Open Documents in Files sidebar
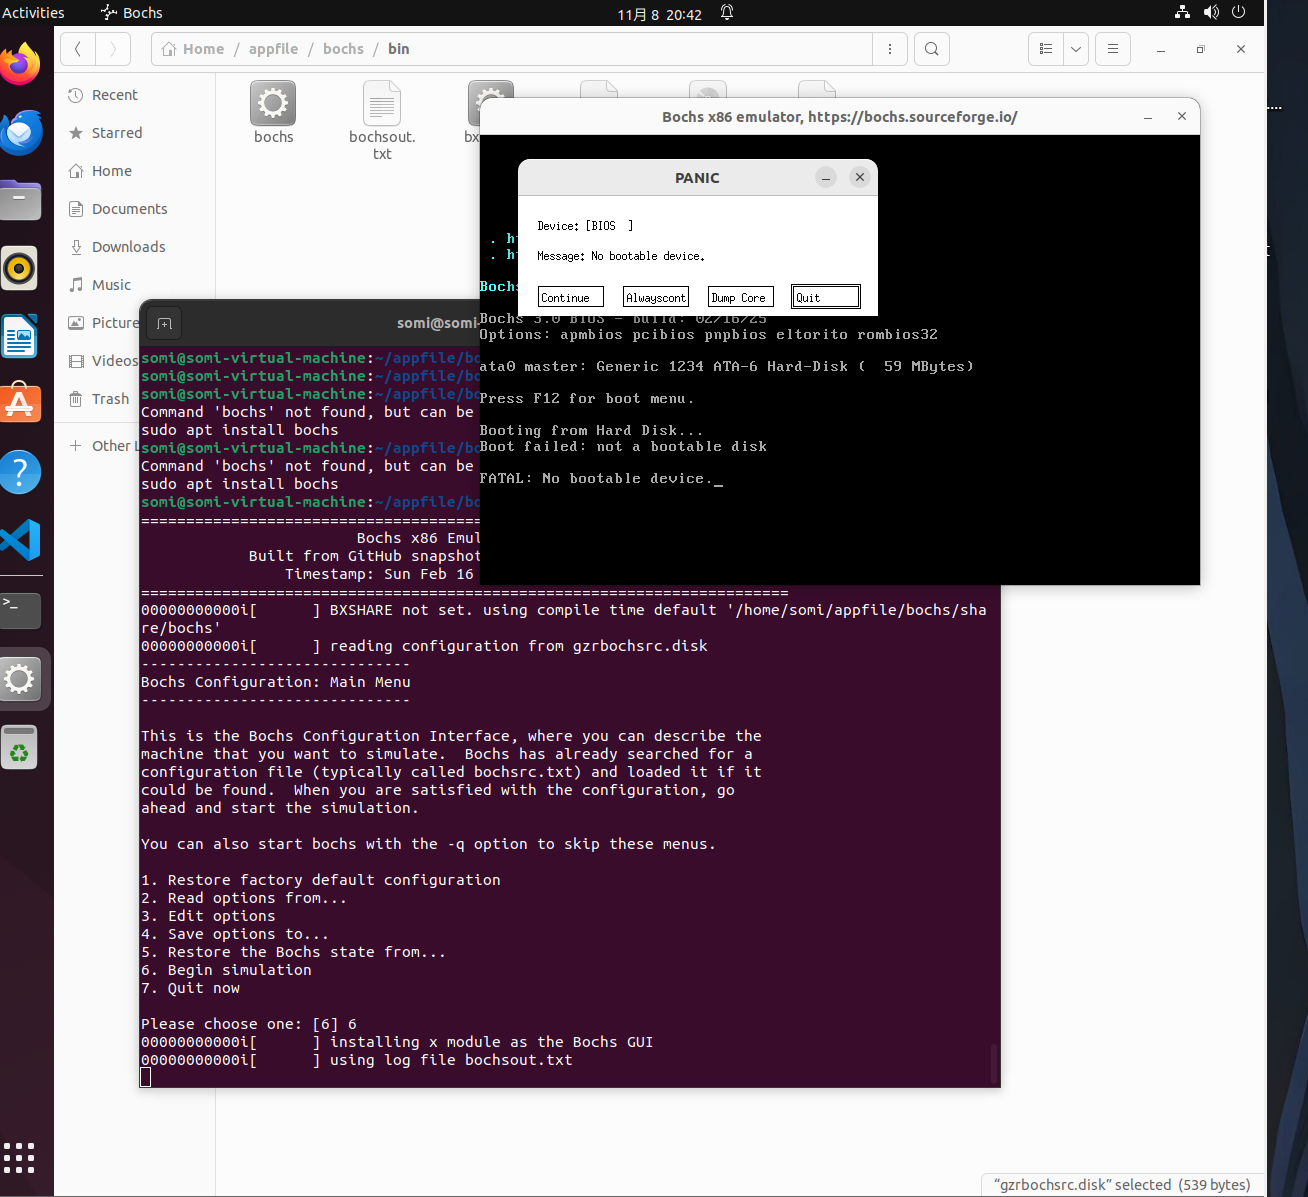The image size is (1308, 1197). point(135,209)
